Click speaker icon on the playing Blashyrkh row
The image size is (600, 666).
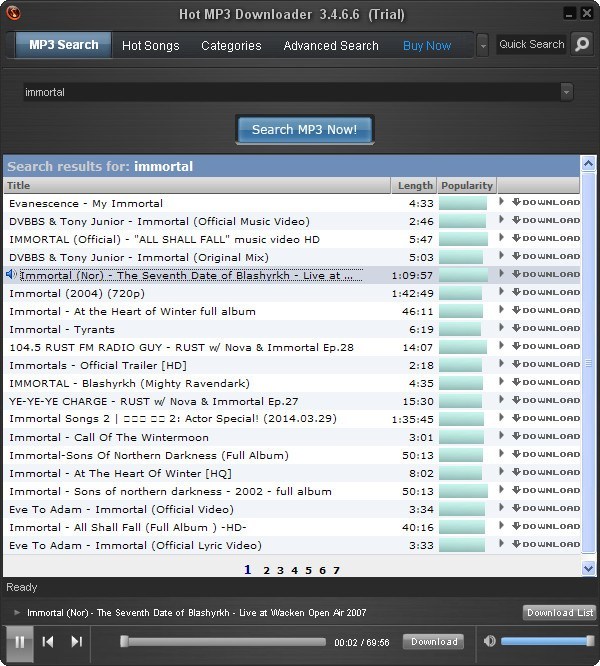(11, 275)
